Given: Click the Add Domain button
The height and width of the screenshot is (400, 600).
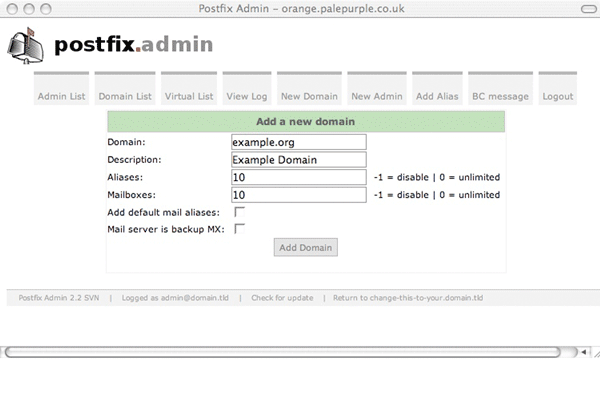Looking at the screenshot, I should click(x=305, y=247).
